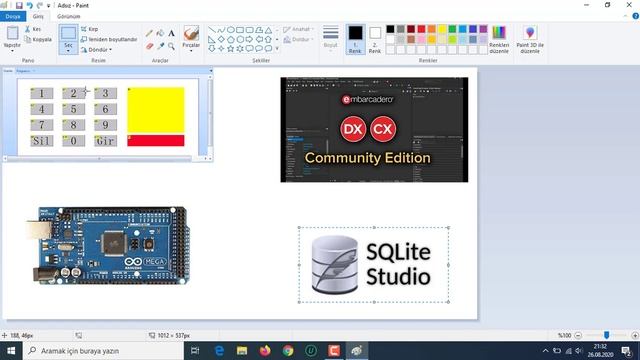The height and width of the screenshot is (360, 640).
Task: Open Customize Quick Access Toolbar arrow
Action: [x=49, y=6]
